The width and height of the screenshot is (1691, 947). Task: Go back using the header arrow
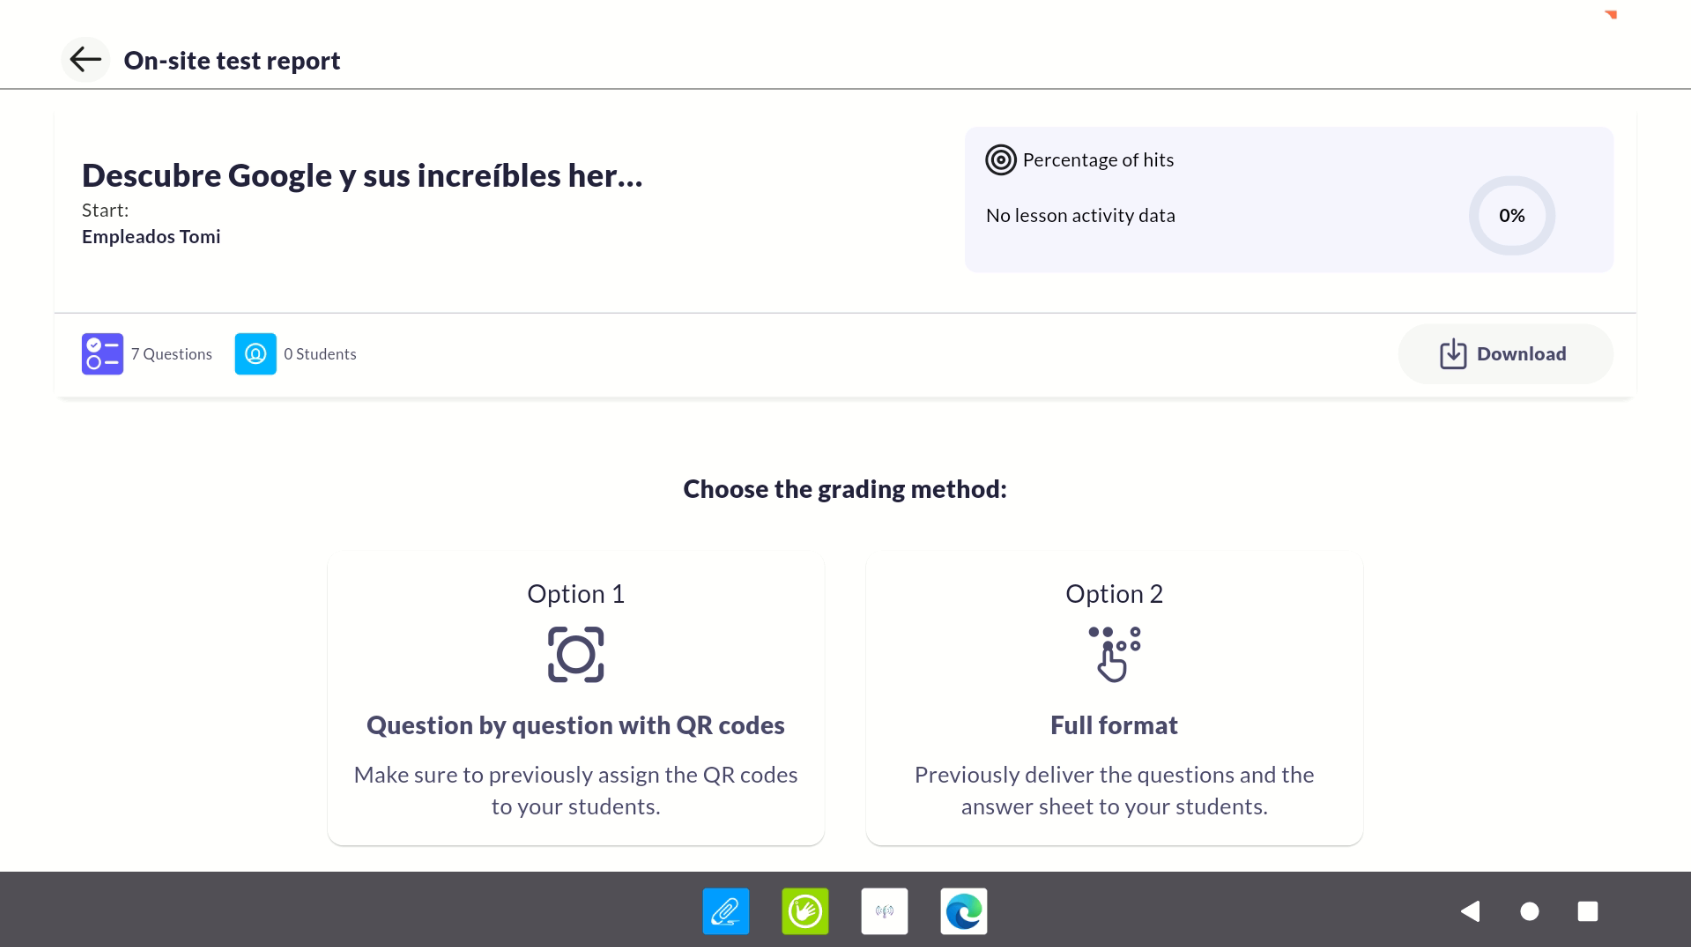85,60
